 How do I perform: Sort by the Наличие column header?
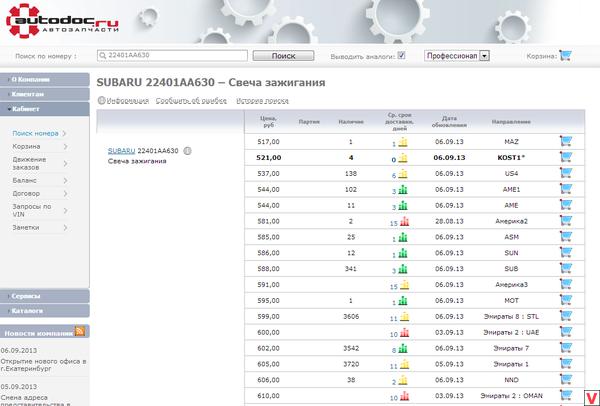pyautogui.click(x=351, y=122)
